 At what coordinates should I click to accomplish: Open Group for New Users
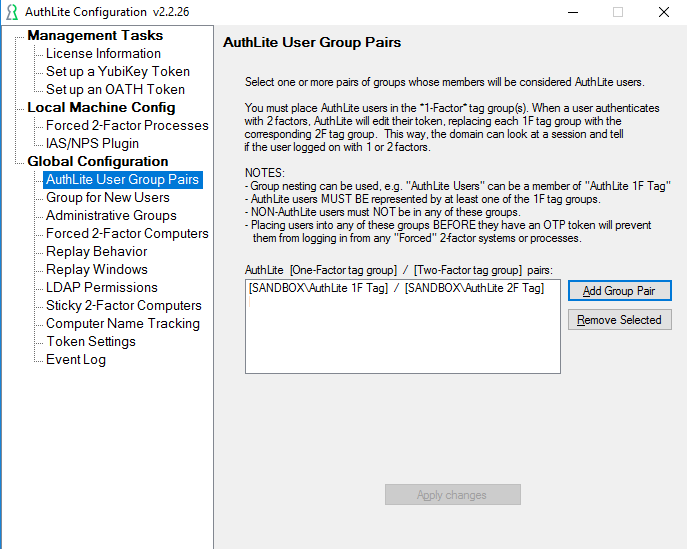108,198
